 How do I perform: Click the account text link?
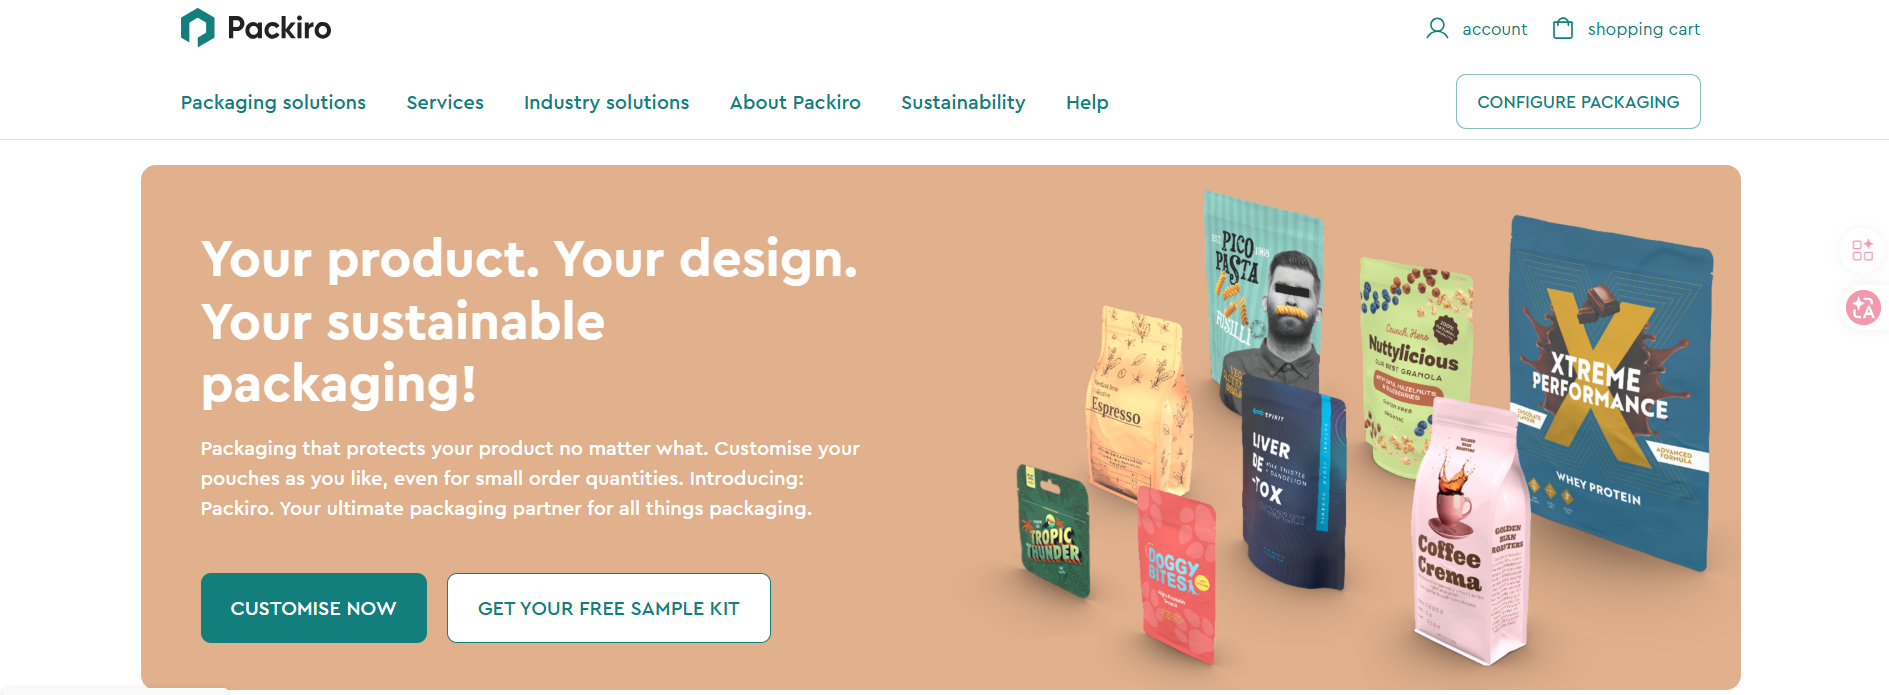[1494, 29]
